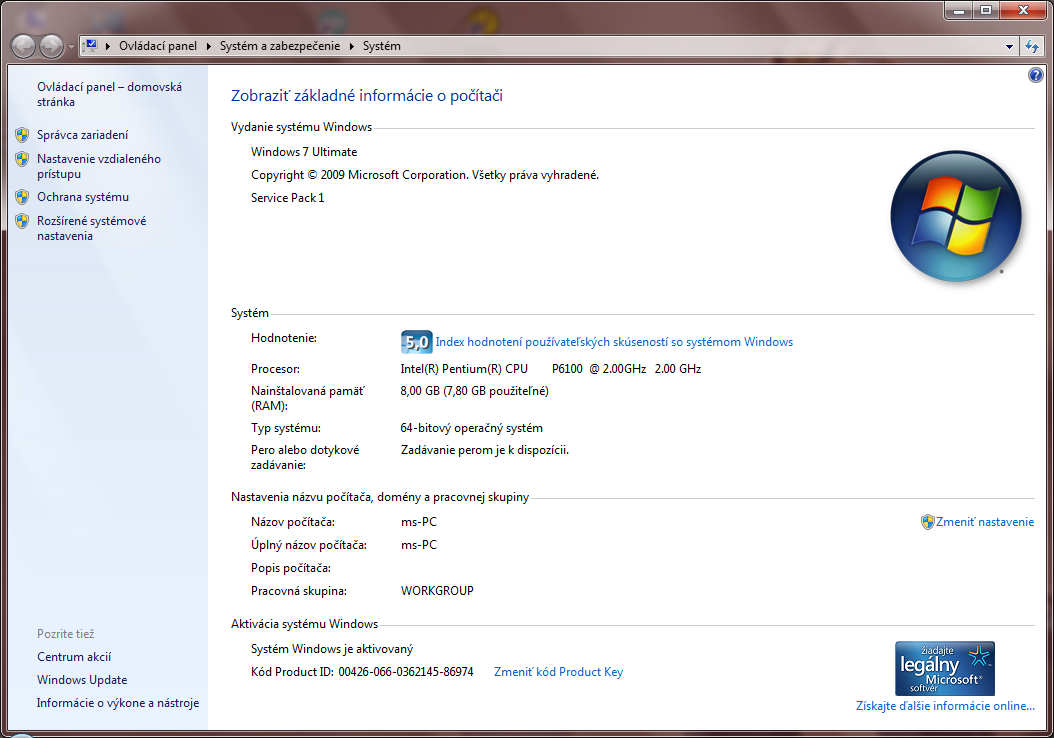This screenshot has width=1054, height=738.
Task: Select the text Windows 7 Ultimate
Action: [304, 152]
